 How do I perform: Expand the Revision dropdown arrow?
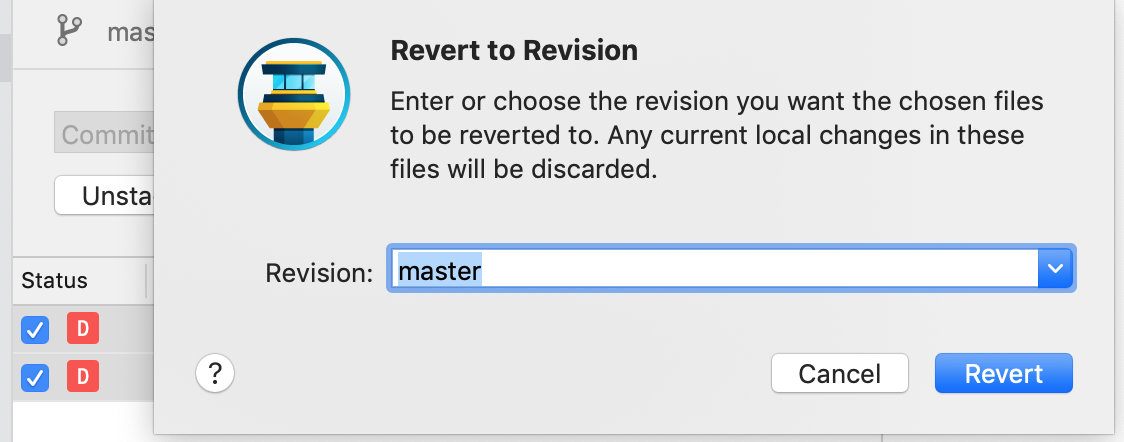(x=1055, y=269)
